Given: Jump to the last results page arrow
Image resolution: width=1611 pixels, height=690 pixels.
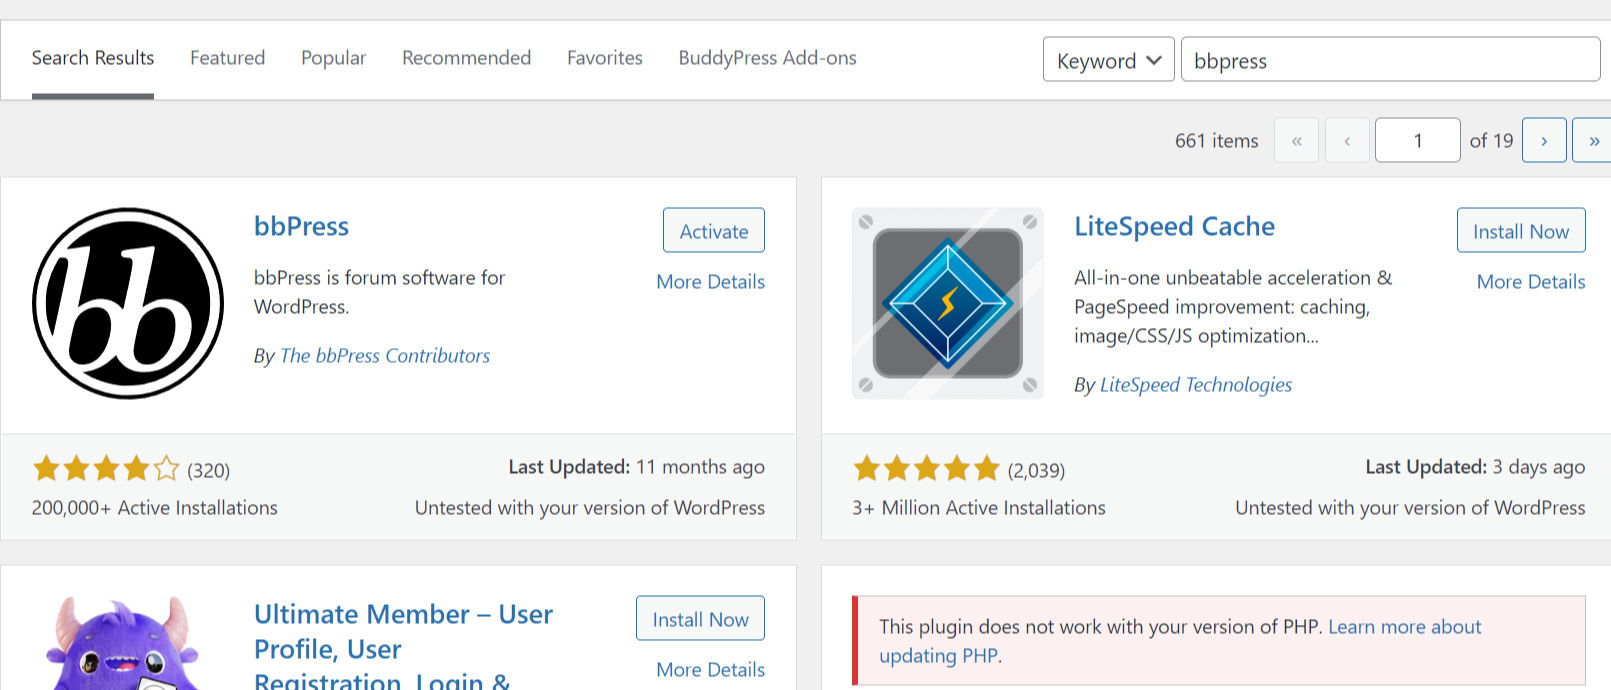Looking at the screenshot, I should click(1593, 140).
